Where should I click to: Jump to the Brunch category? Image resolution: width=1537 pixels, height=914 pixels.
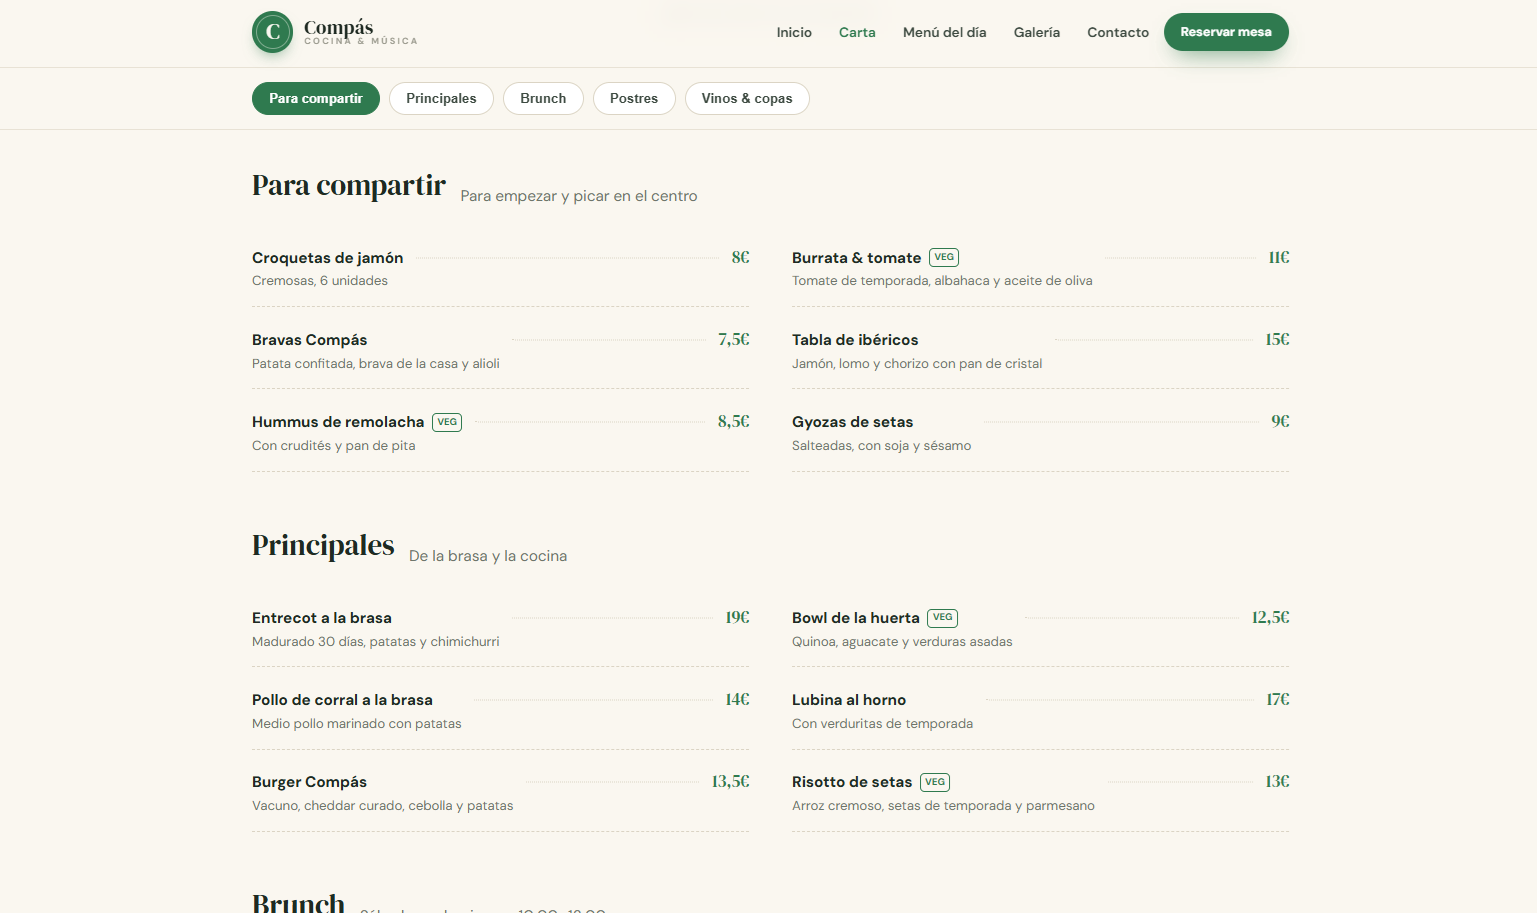click(x=543, y=98)
